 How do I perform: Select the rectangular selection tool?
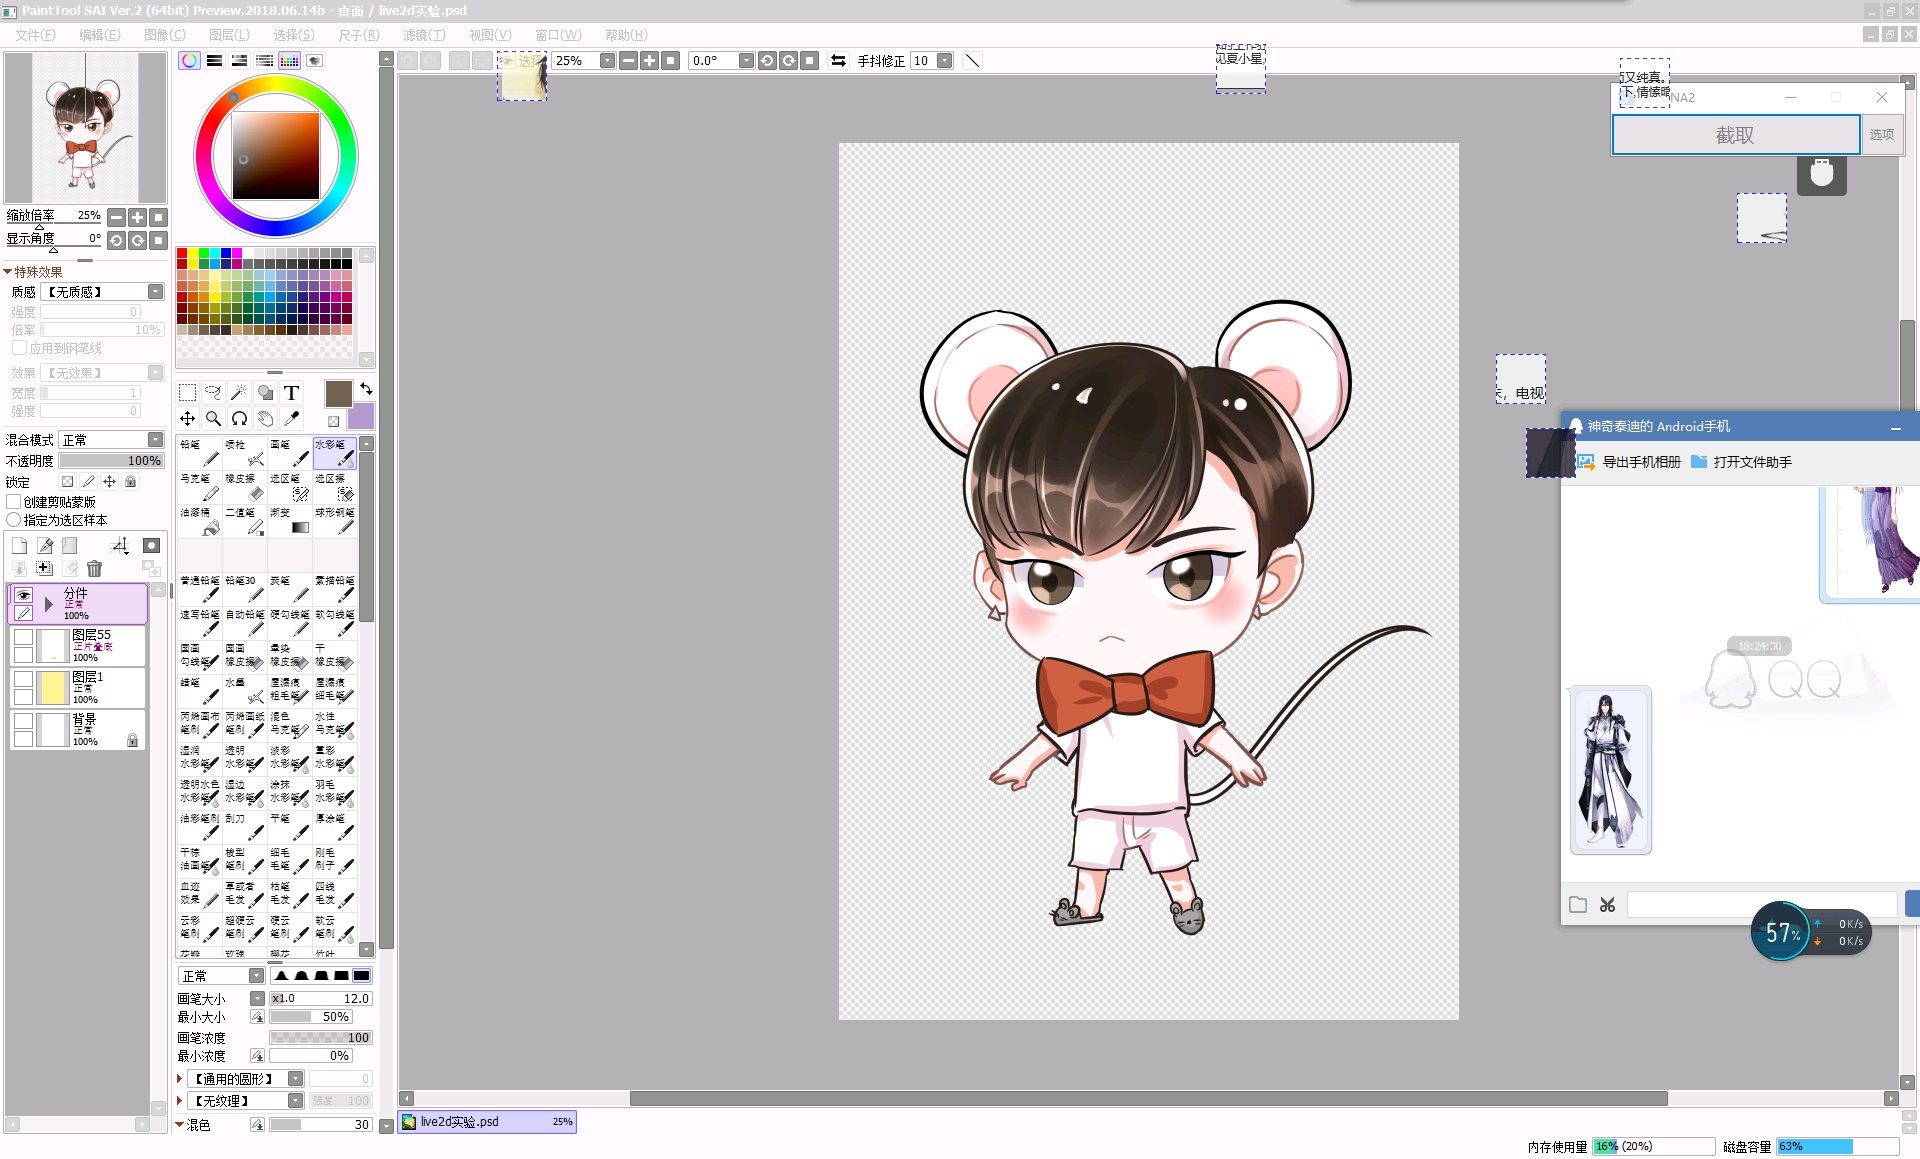pyautogui.click(x=187, y=392)
